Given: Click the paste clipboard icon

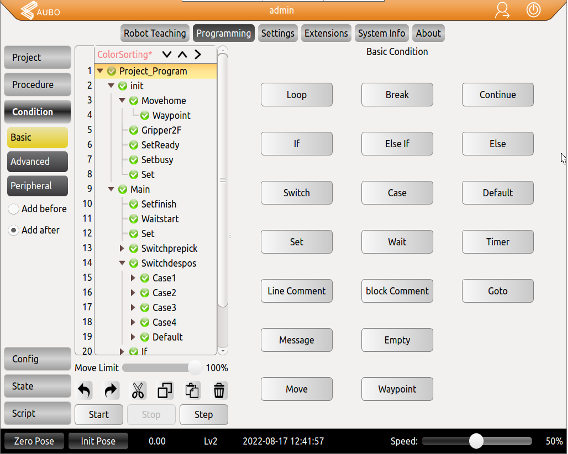Looking at the screenshot, I should [192, 390].
